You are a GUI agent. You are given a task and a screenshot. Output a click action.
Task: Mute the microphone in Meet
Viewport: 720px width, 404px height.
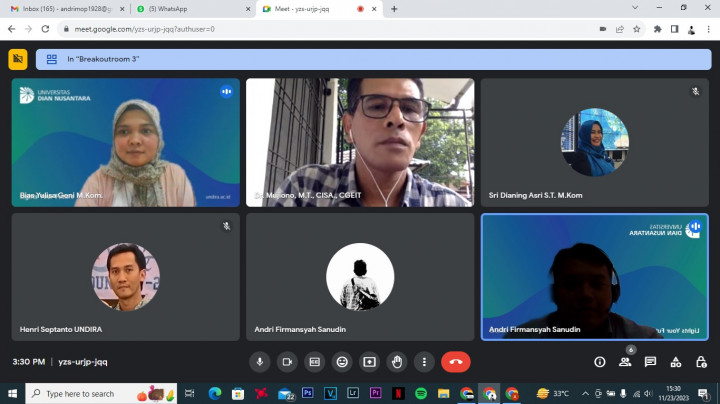[x=260, y=361]
